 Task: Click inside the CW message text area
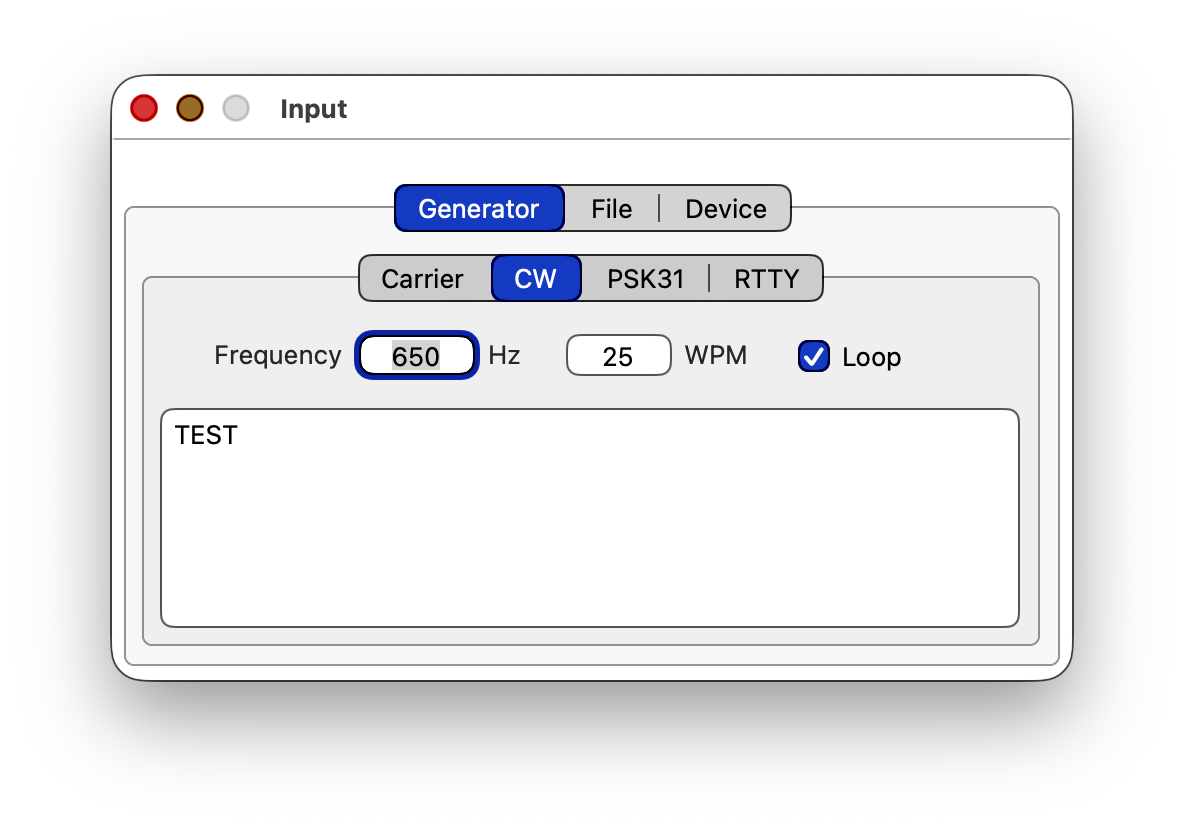[x=590, y=530]
